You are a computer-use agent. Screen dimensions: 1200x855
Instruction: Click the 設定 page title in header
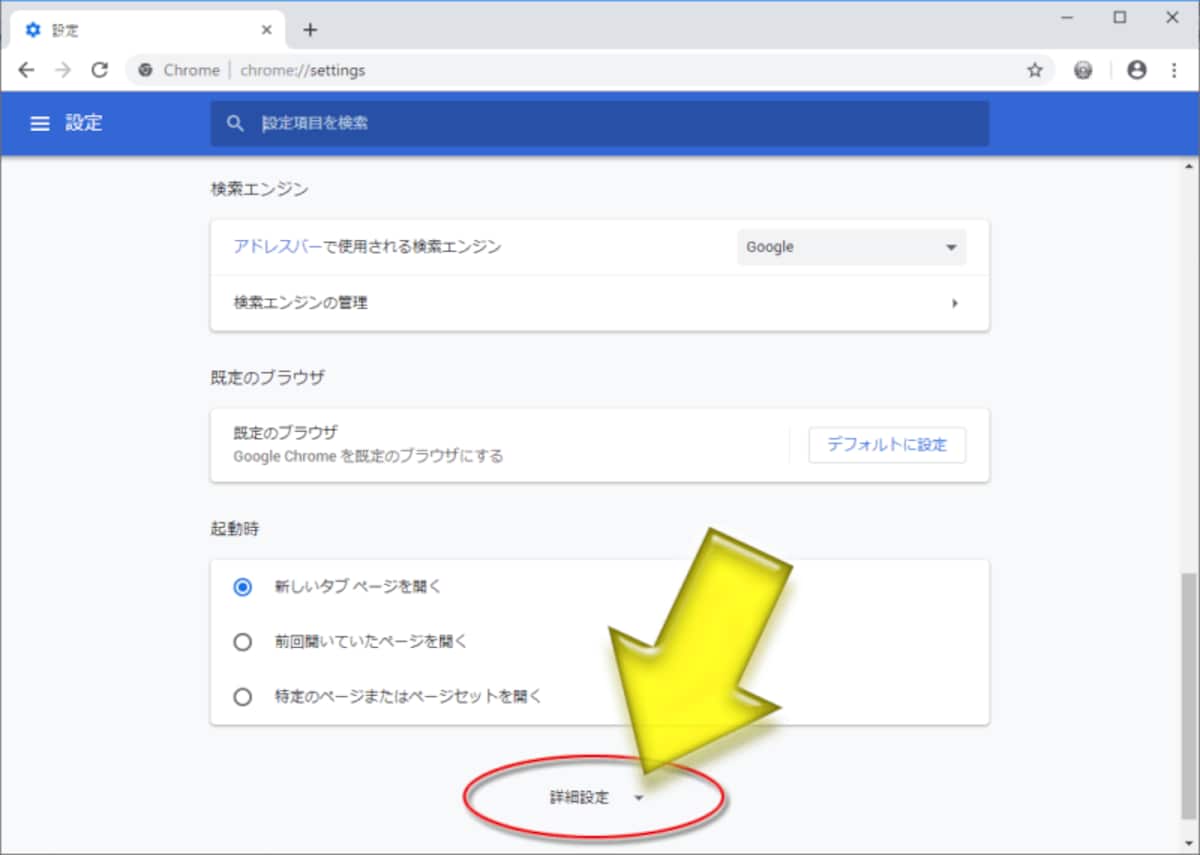click(x=84, y=123)
